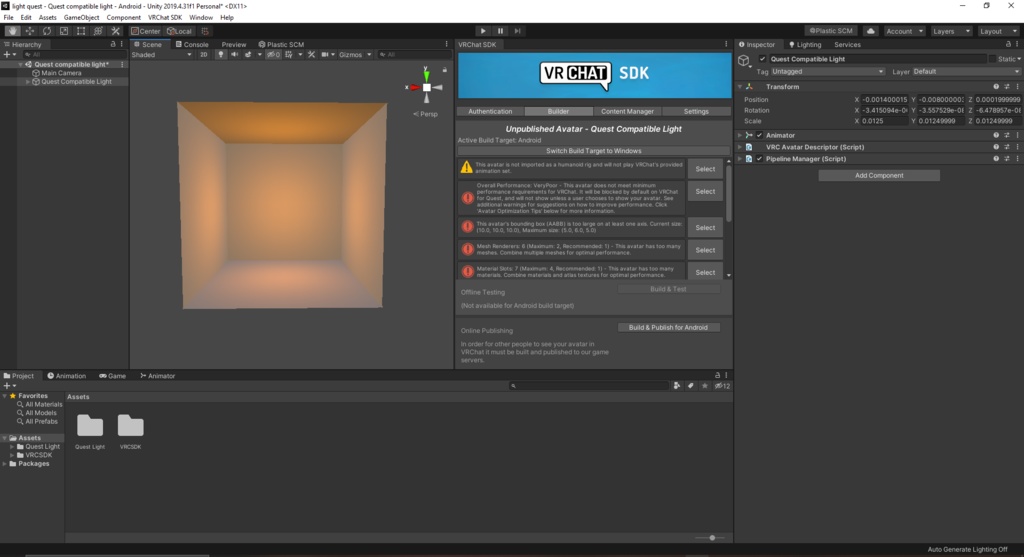Screen dimensions: 1024x557
Task: Open Animator component preset settings icon
Action: (1006, 135)
